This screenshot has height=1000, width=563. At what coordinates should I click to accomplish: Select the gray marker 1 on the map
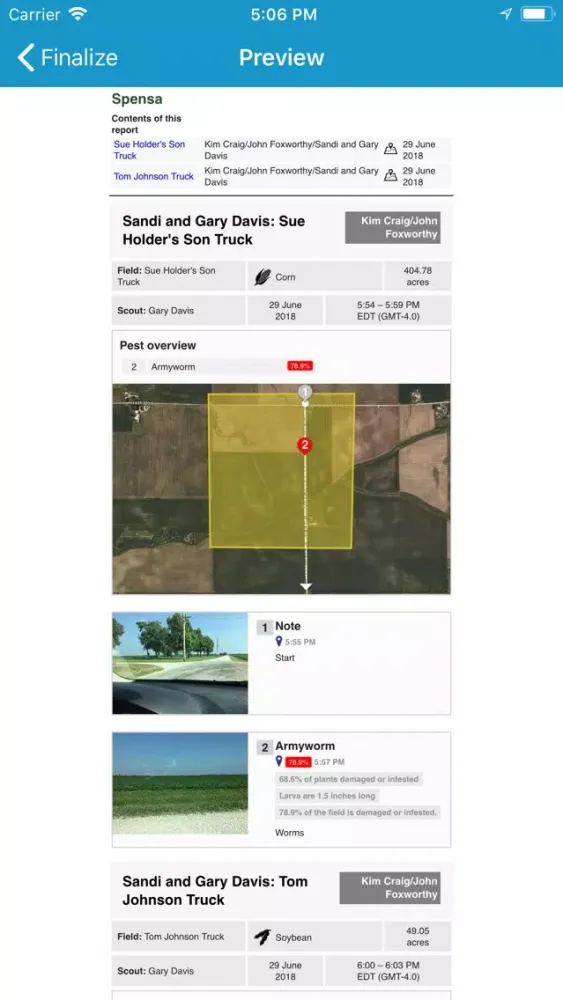(305, 393)
